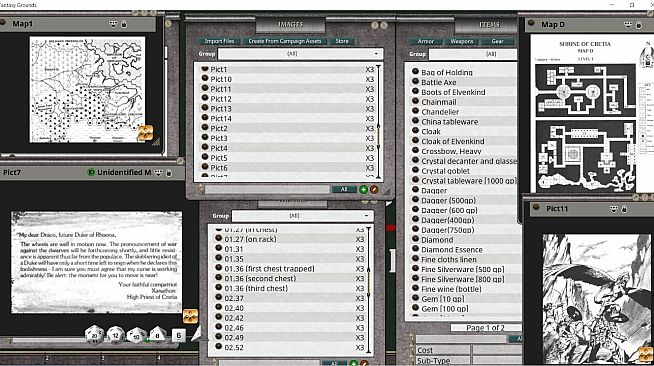The image size is (654, 366).
Task: Click the All filter button in Images window
Action: [x=344, y=190]
